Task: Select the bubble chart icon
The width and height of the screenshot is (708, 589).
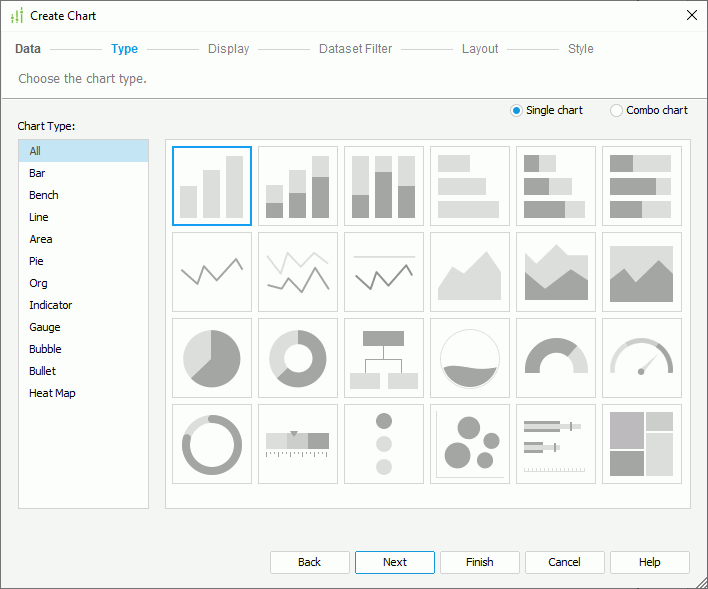Action: pos(469,444)
